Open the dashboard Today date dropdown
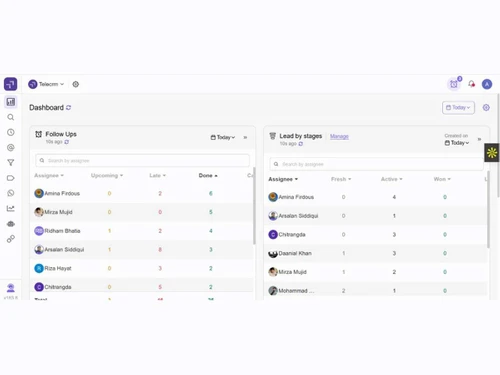The height and width of the screenshot is (375, 500). [458, 108]
